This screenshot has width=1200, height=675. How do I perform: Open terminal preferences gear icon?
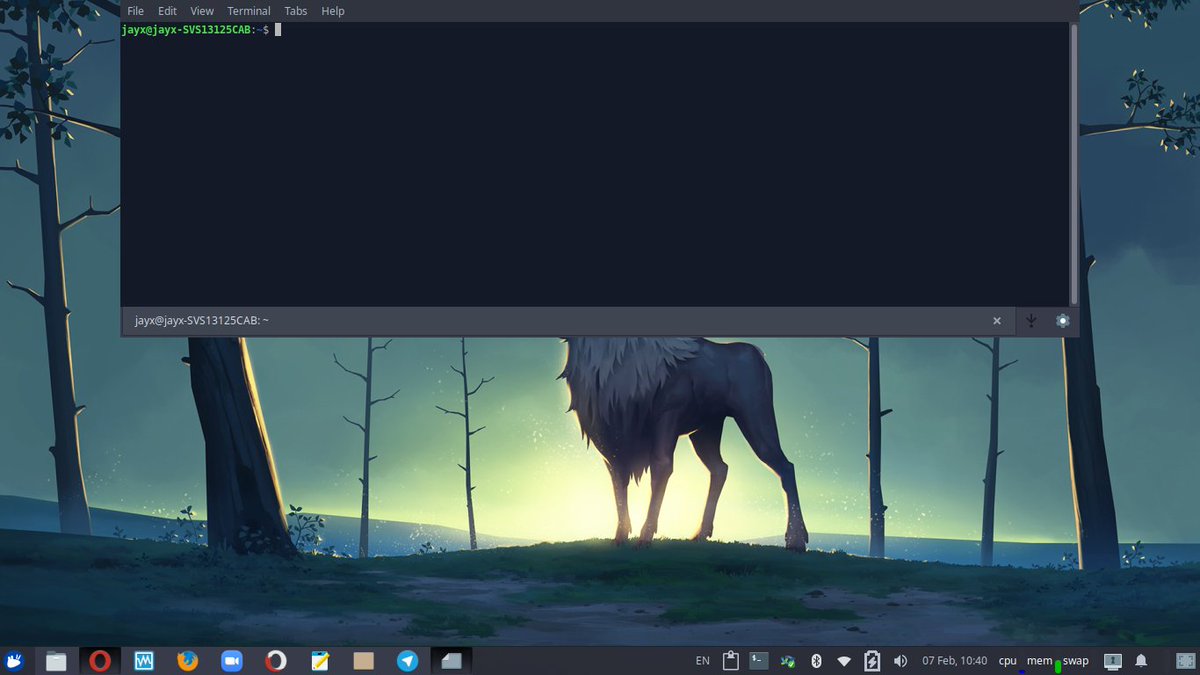click(x=1063, y=321)
